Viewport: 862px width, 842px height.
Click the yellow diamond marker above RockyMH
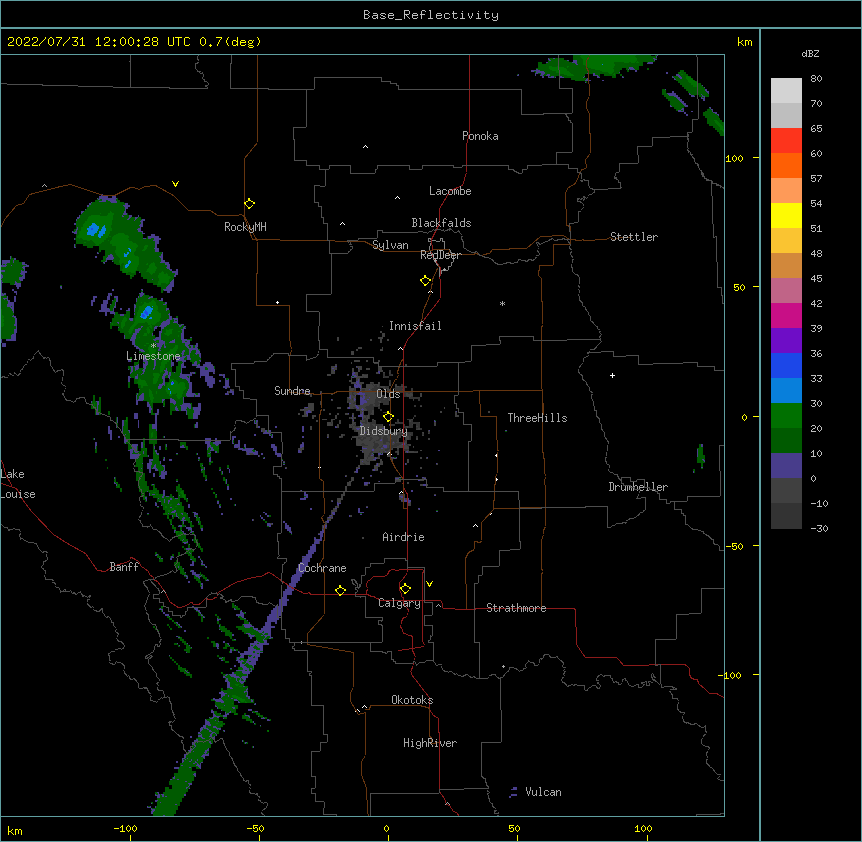click(250, 204)
